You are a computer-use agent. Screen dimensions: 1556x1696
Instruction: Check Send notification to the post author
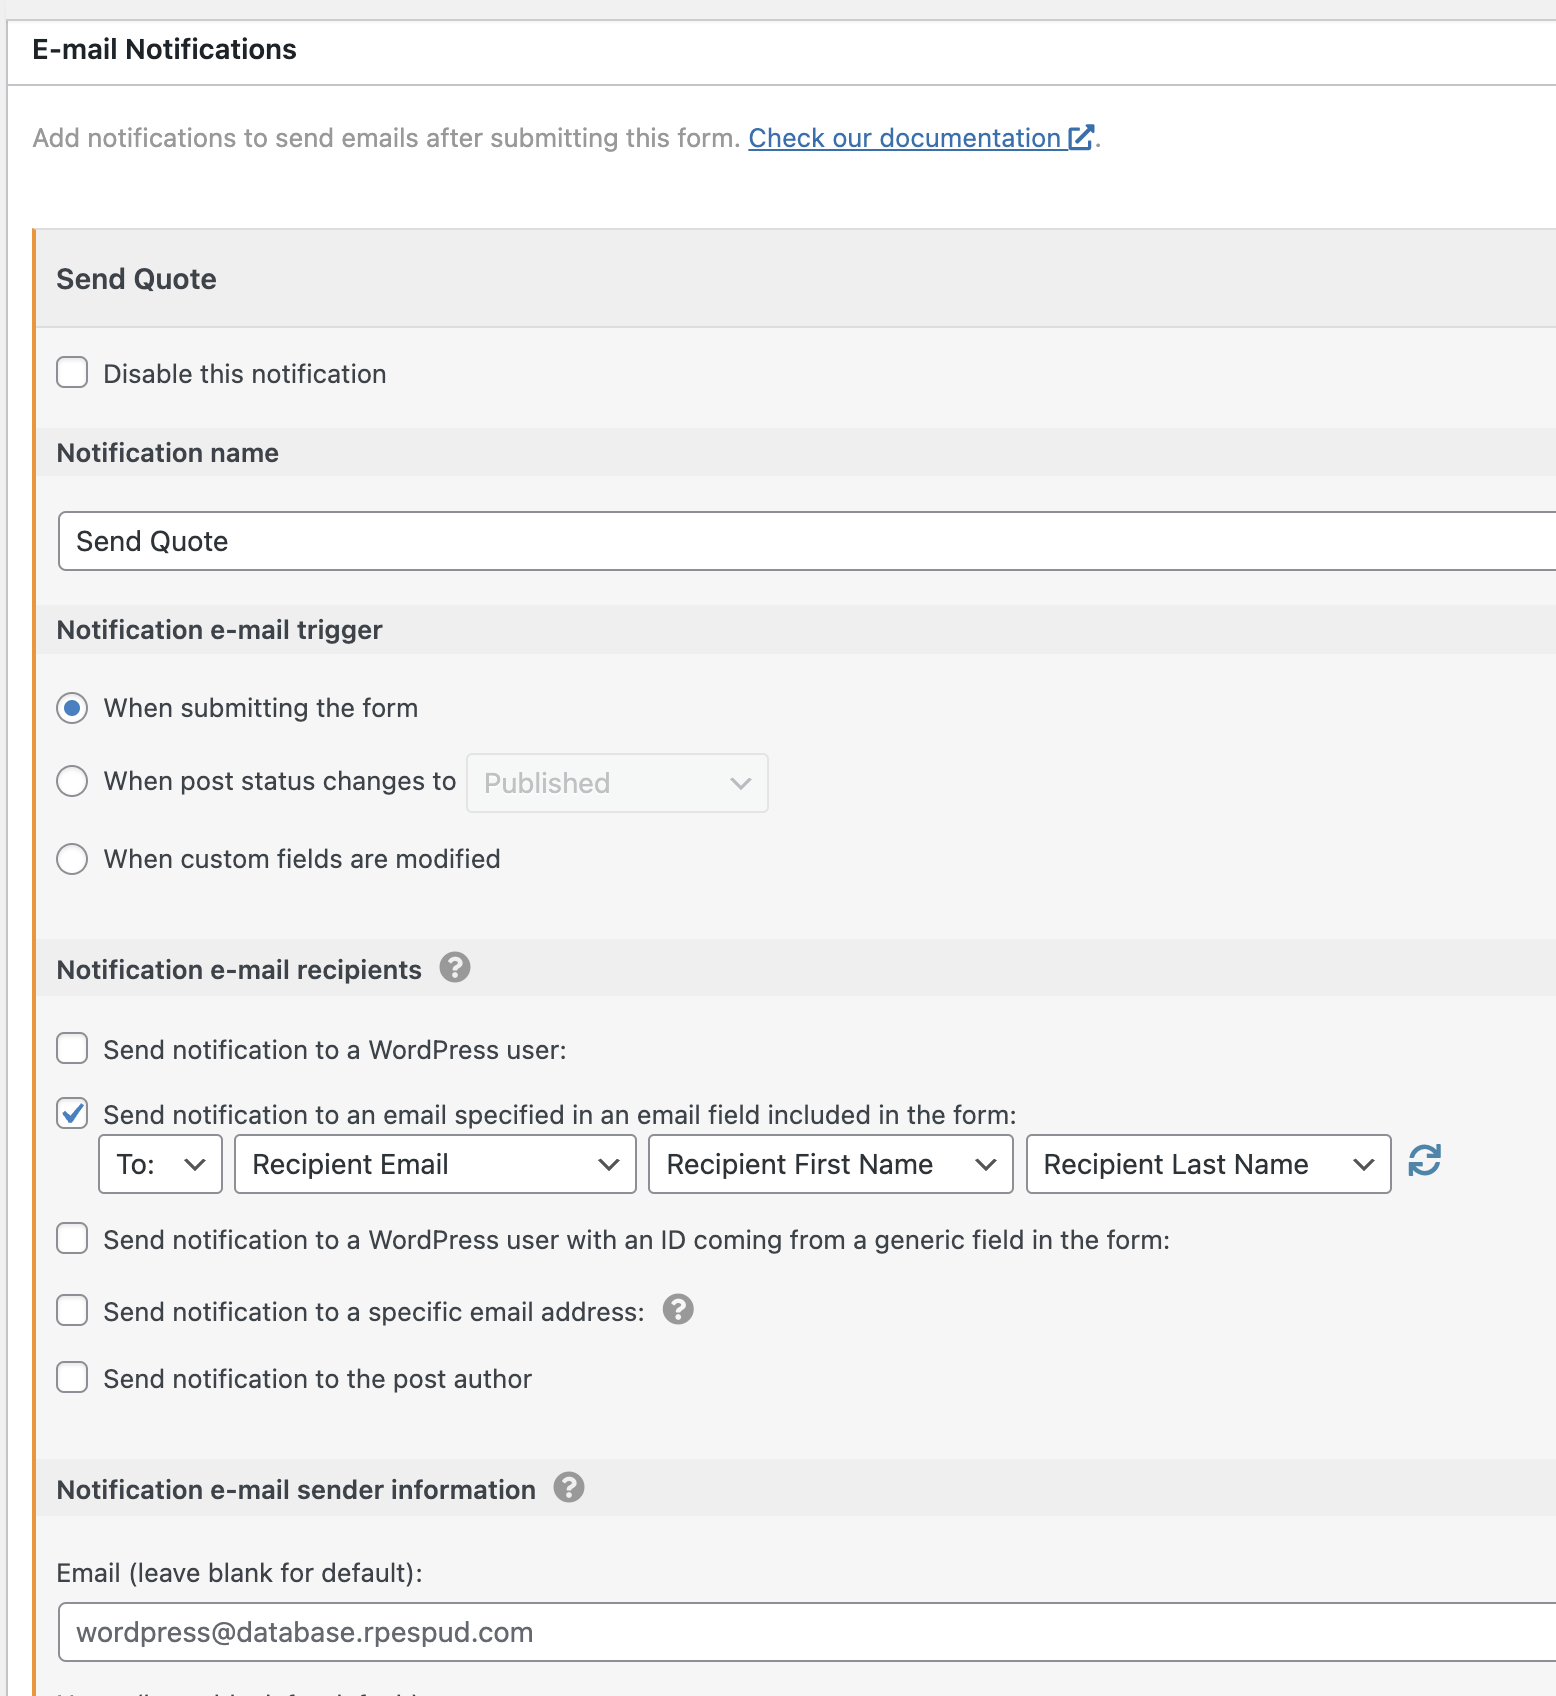point(72,1377)
